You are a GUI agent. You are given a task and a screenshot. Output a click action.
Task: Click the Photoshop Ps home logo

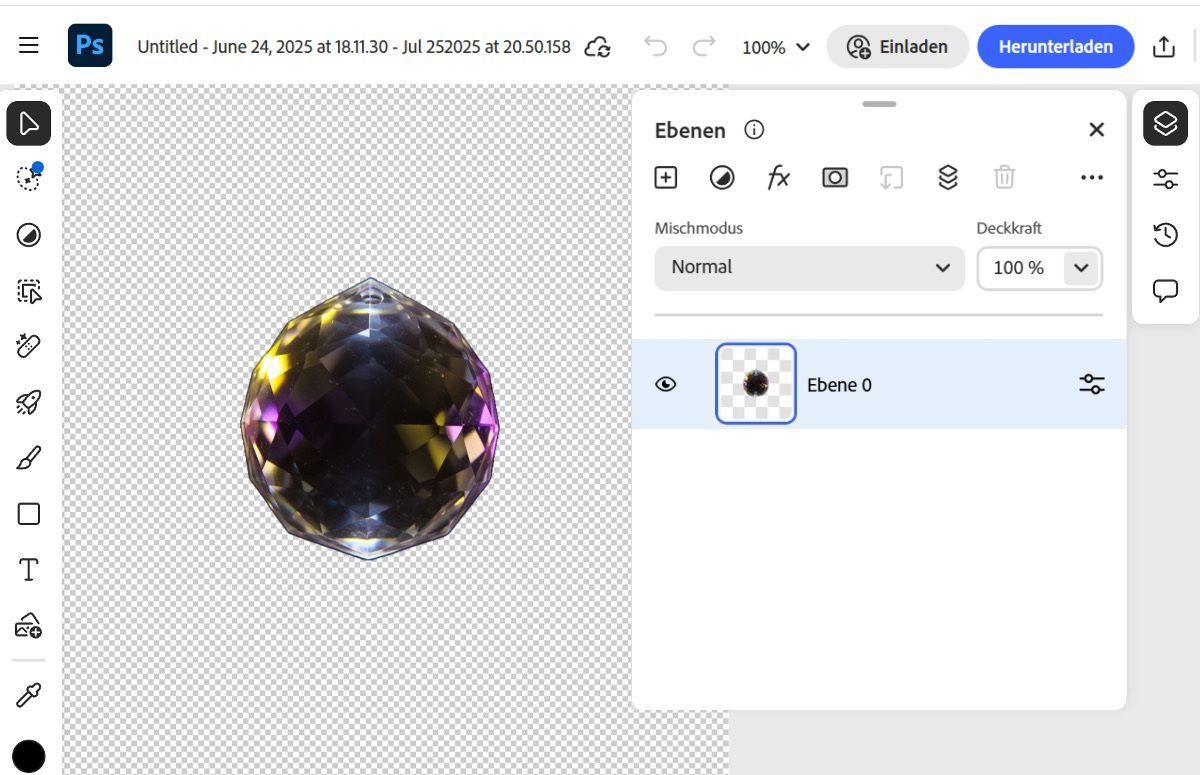[x=90, y=46]
